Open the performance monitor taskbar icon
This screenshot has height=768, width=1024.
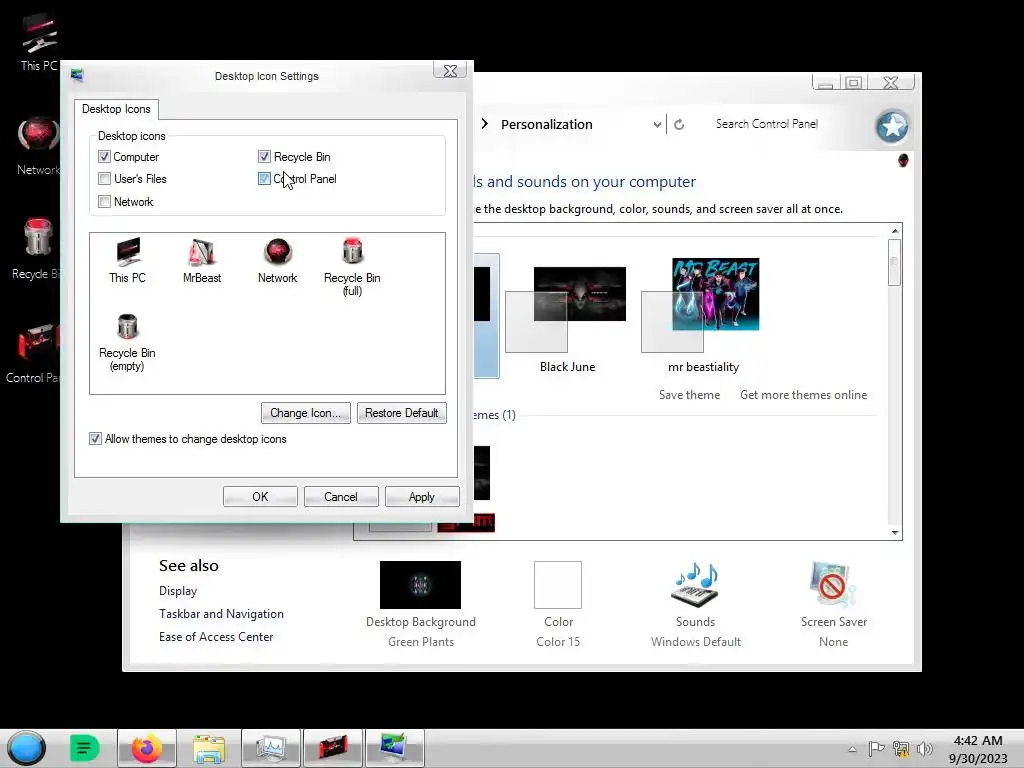coord(270,748)
